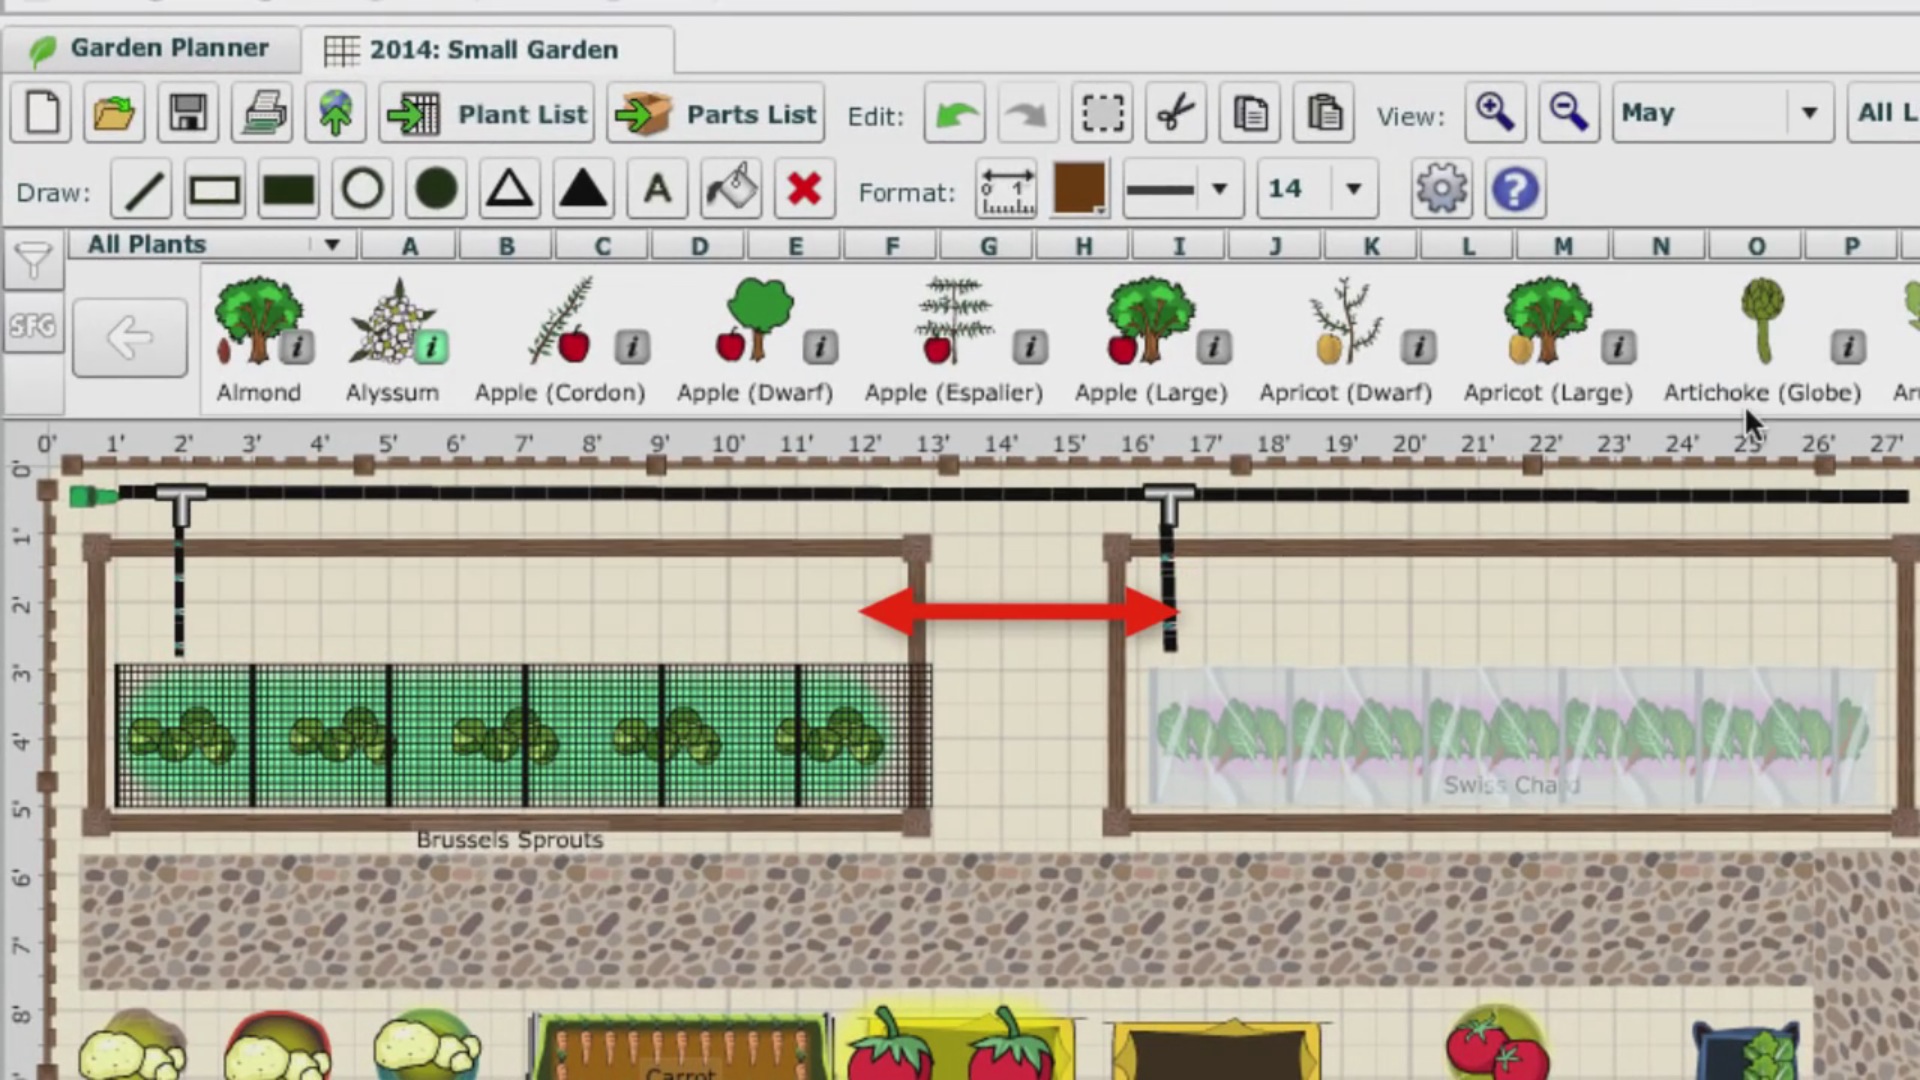Switch to the Garden Planner tab
This screenshot has width=1920, height=1080.
(x=150, y=48)
